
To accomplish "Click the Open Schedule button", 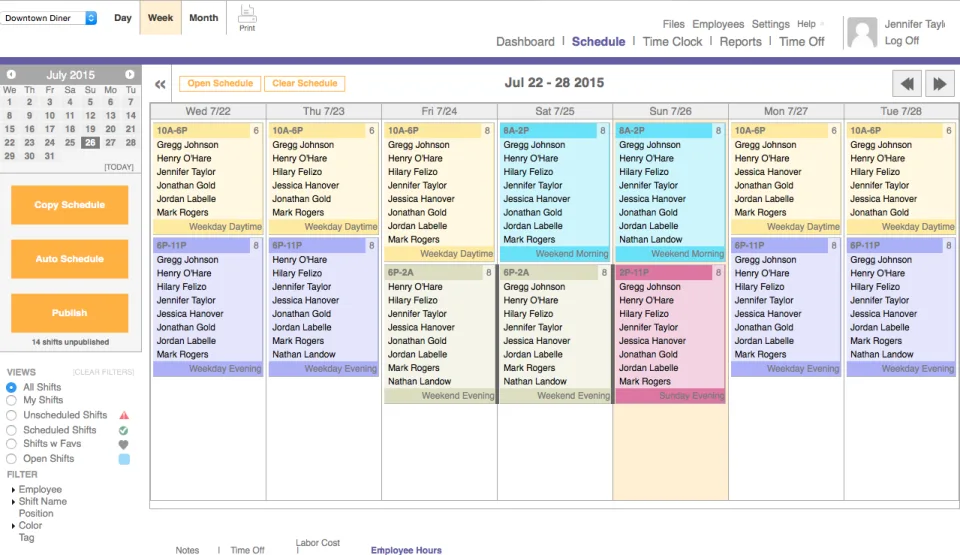I will [x=220, y=83].
